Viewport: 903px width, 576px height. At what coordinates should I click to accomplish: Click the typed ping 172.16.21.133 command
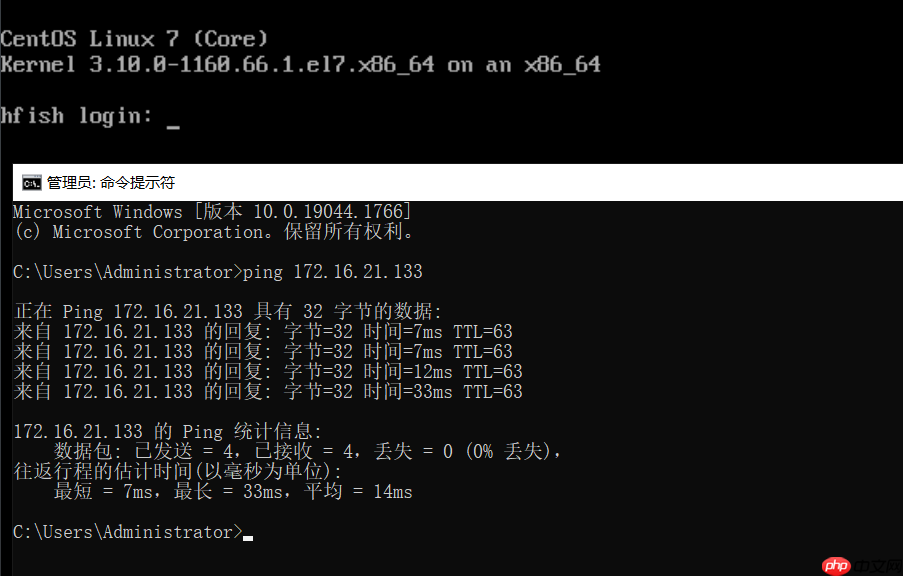pyautogui.click(x=333, y=272)
